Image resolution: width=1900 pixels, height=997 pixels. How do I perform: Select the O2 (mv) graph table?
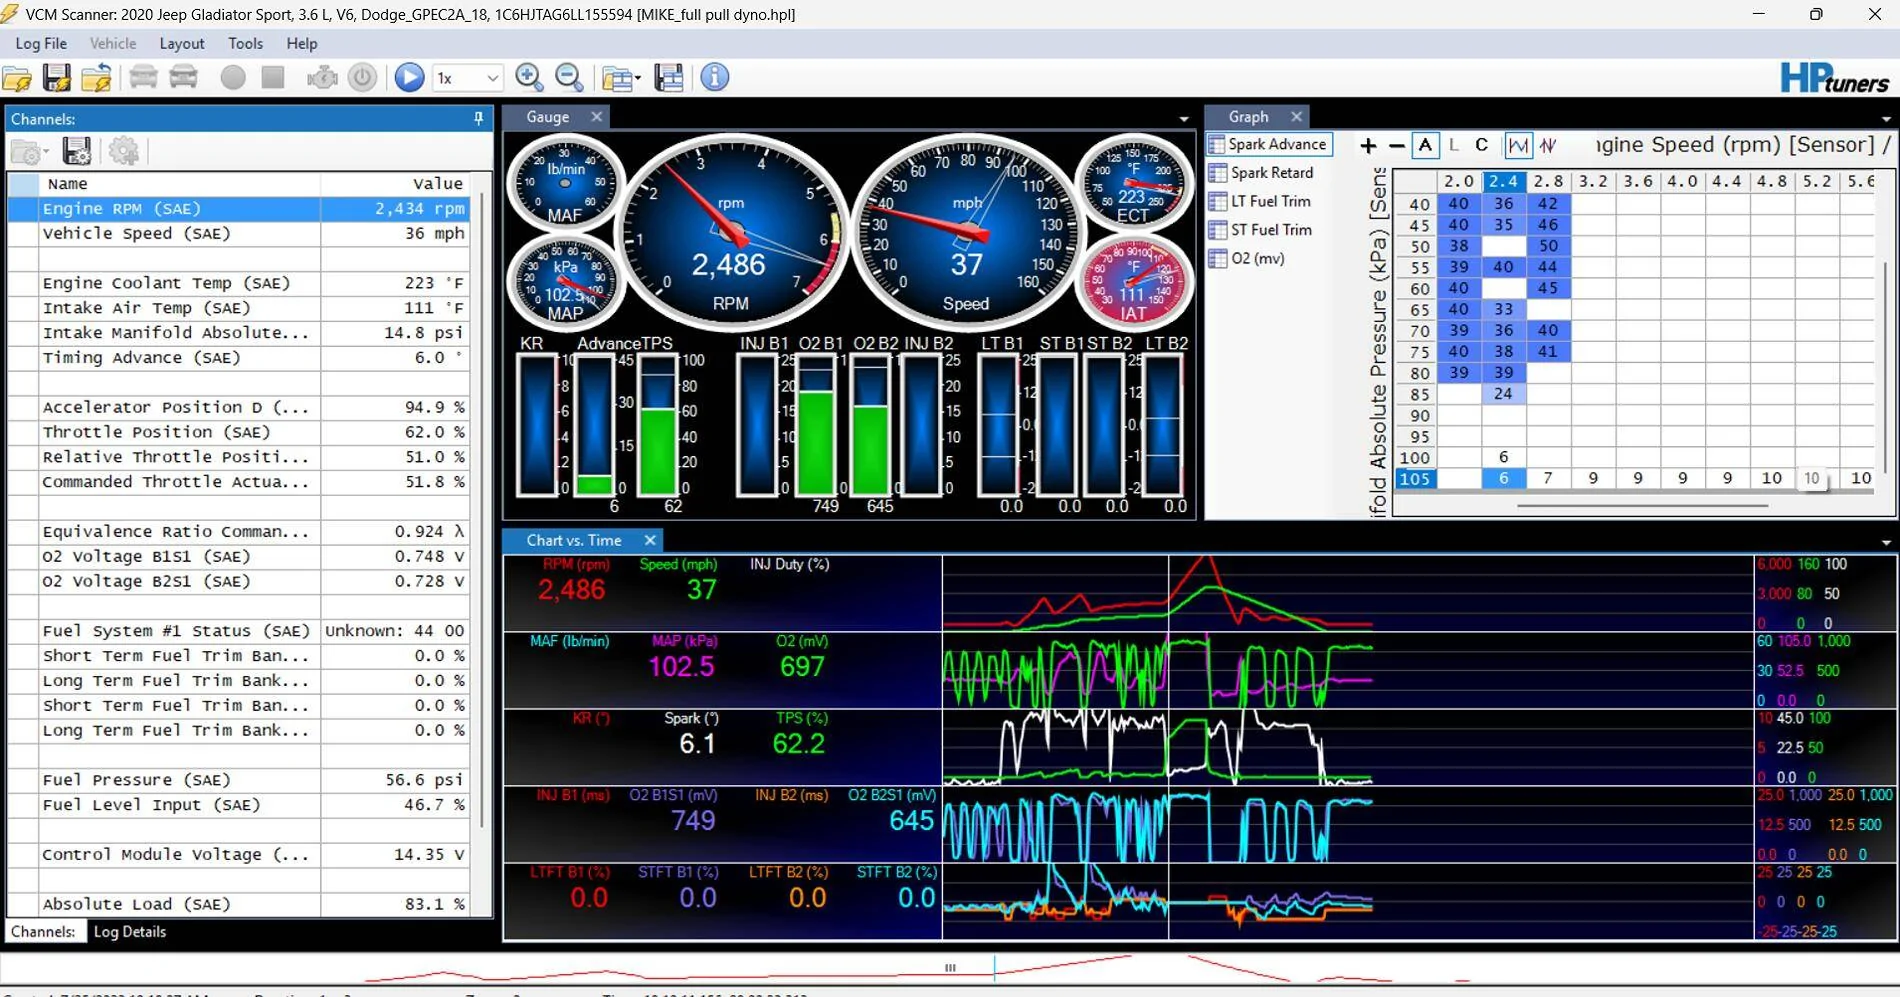click(x=1247, y=258)
